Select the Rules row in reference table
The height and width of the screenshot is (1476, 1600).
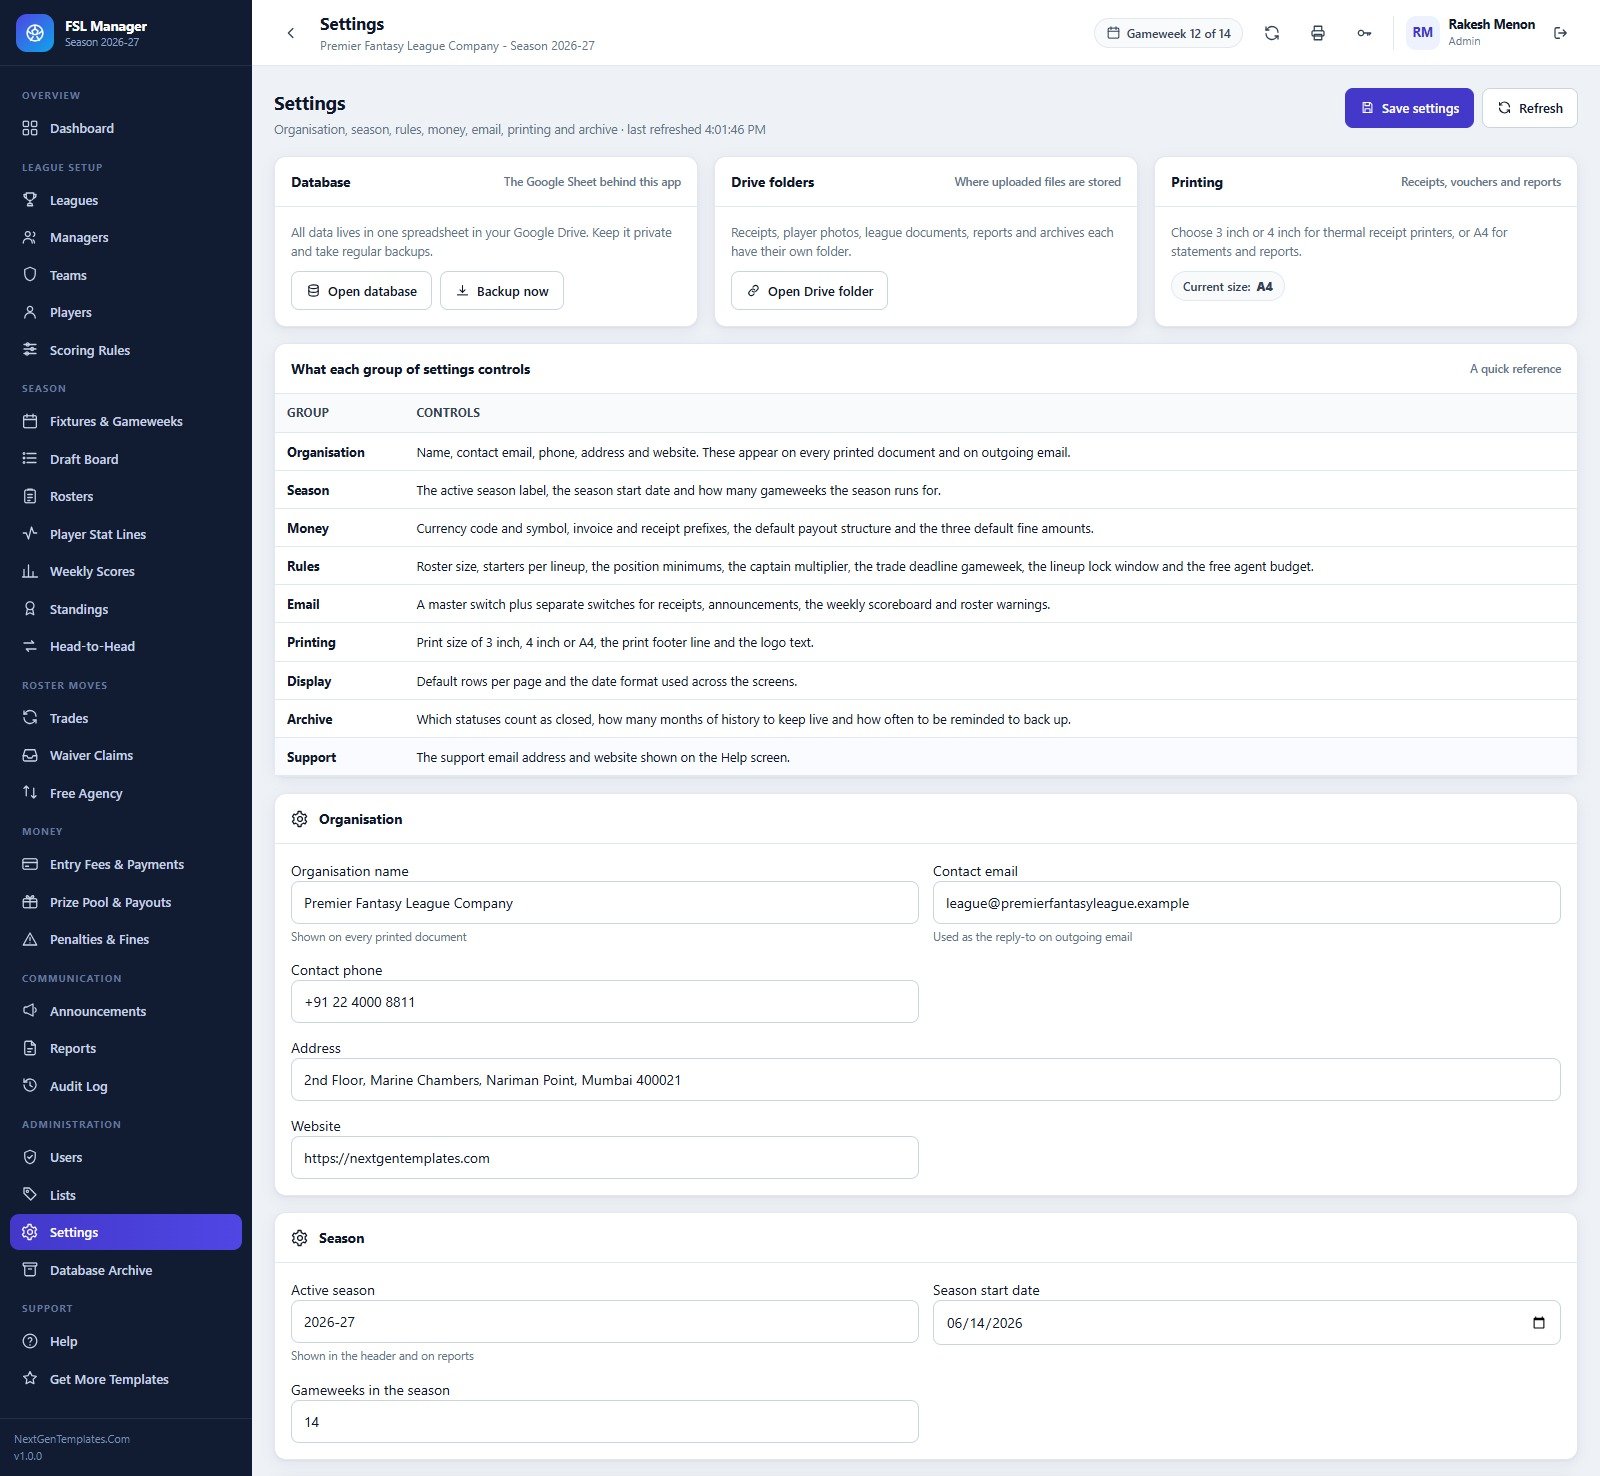point(925,566)
